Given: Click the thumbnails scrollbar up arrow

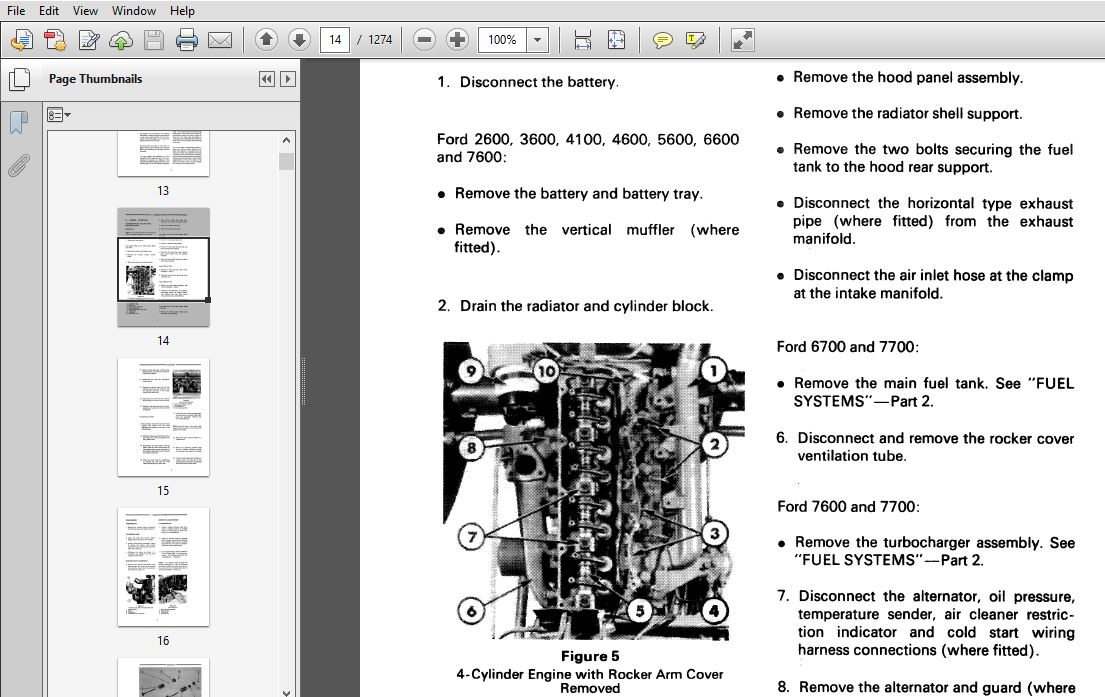Looking at the screenshot, I should click(286, 140).
